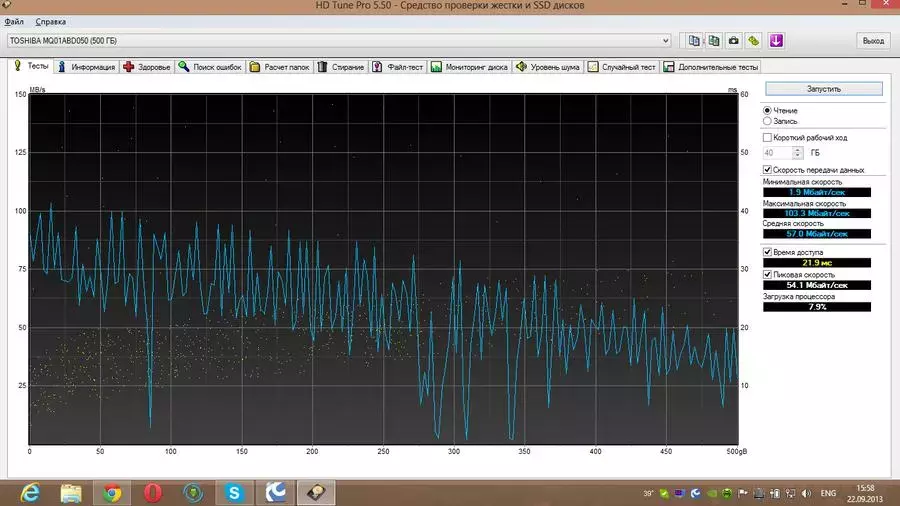Screen dimensions: 900x506
Task: Click the ENG language indicator
Action: pos(828,493)
